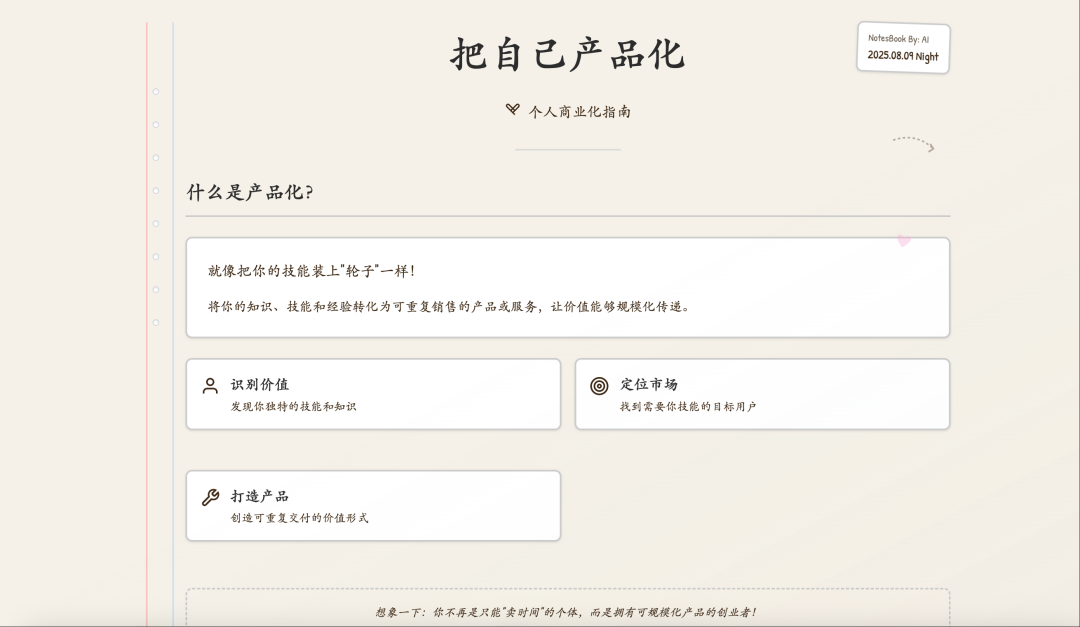Click description 找到需要你技能的目标用户
The image size is (1080, 627).
point(688,407)
